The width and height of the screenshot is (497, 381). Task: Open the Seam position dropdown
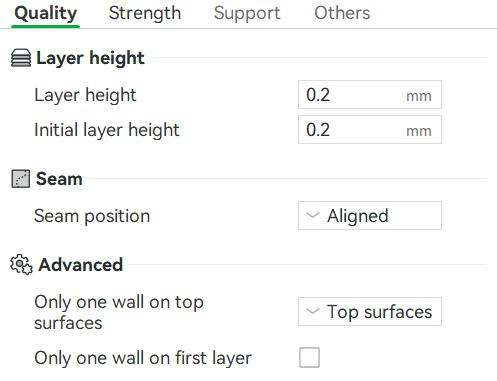click(x=370, y=215)
